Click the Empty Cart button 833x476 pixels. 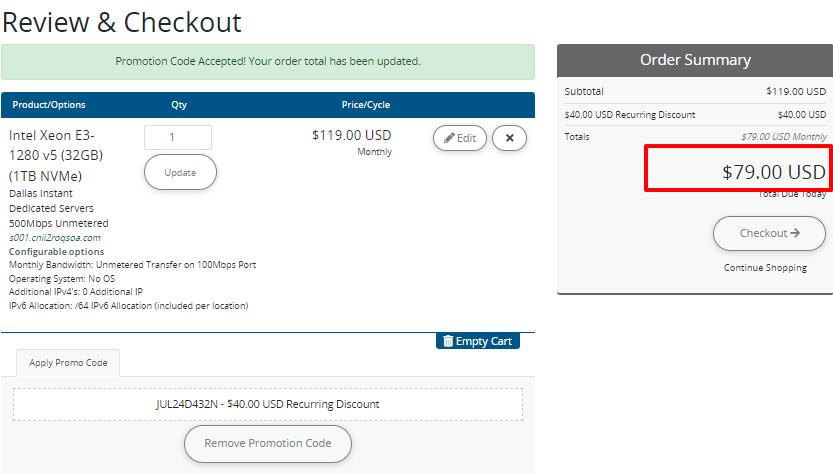coord(478,341)
